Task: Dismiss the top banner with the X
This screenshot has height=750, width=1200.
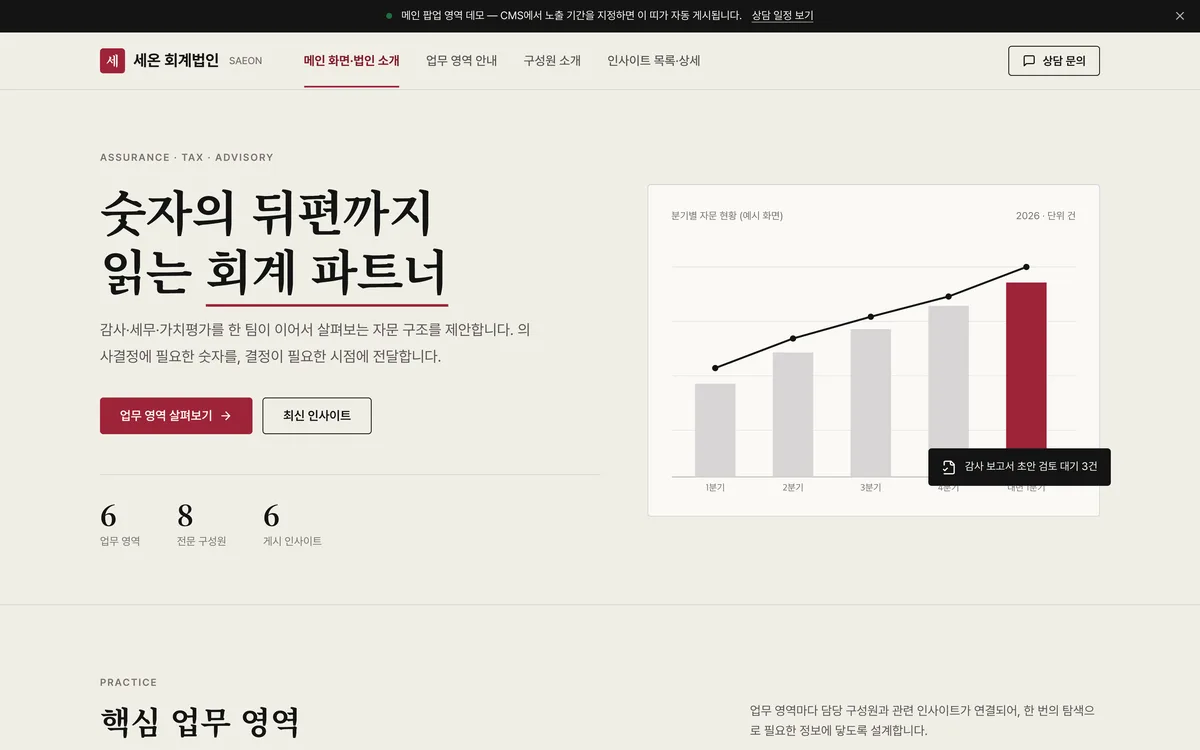Action: pos(1179,16)
